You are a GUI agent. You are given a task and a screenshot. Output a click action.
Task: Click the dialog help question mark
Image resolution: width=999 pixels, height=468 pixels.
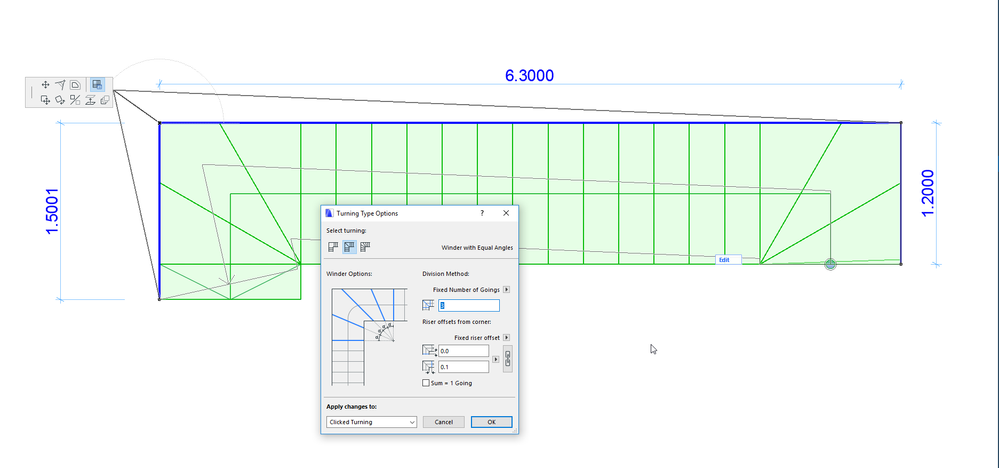pyautogui.click(x=481, y=213)
